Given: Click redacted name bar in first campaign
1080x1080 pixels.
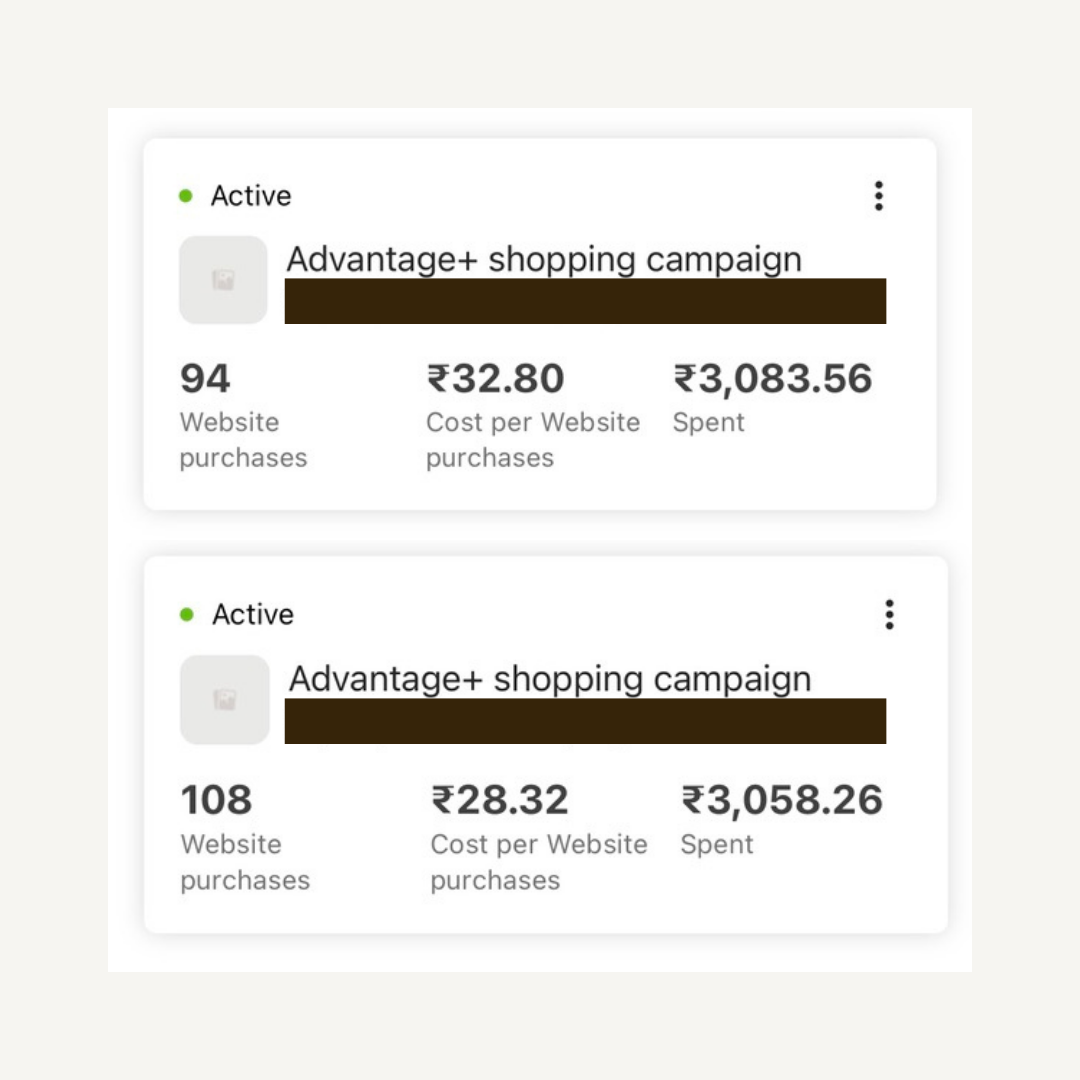Looking at the screenshot, I should click(x=585, y=301).
